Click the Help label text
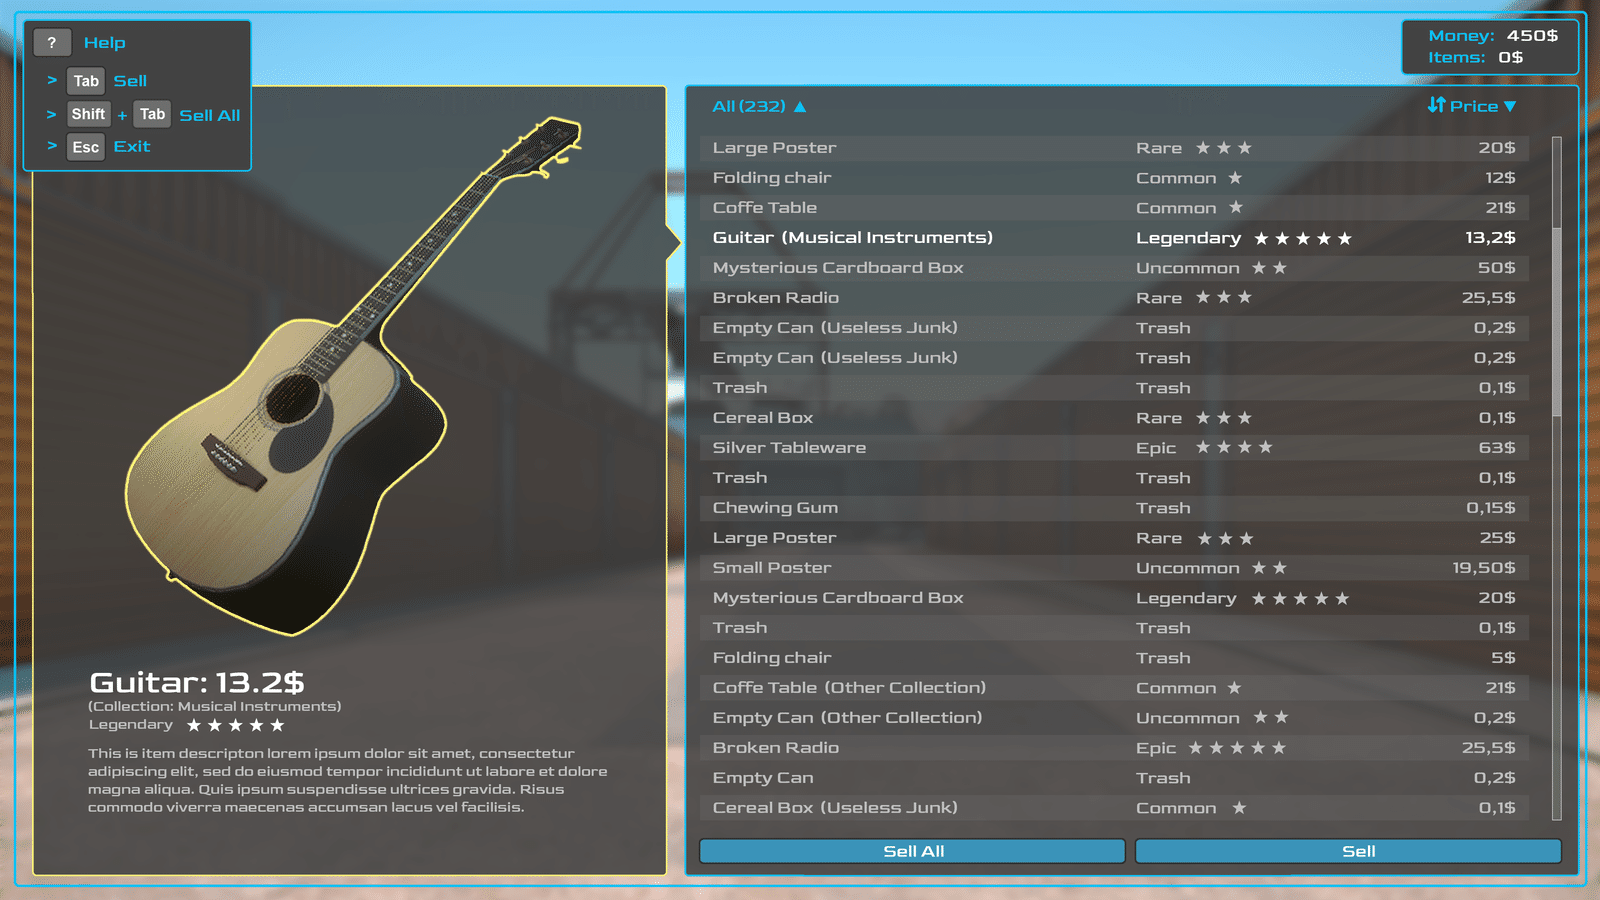 coord(105,42)
